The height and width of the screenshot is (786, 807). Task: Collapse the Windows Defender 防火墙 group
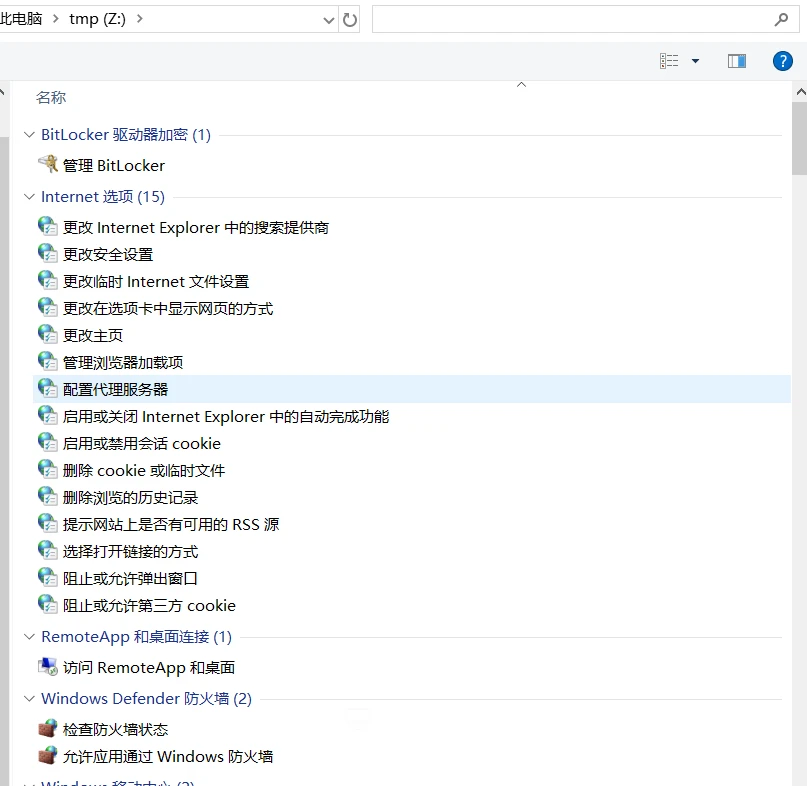click(x=29, y=698)
